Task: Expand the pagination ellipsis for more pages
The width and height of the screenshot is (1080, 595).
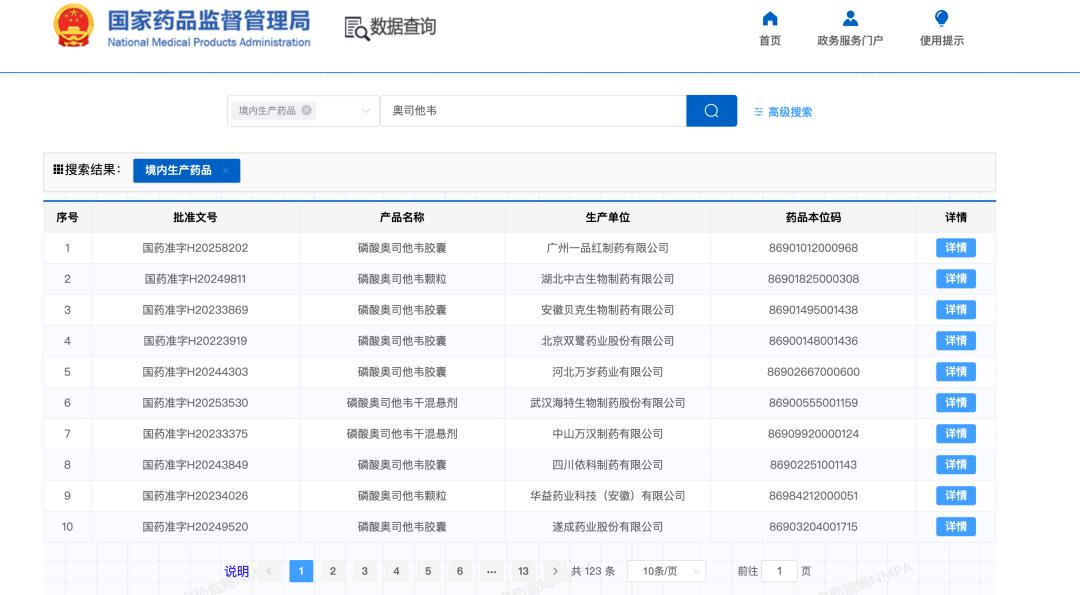Action: coord(491,571)
